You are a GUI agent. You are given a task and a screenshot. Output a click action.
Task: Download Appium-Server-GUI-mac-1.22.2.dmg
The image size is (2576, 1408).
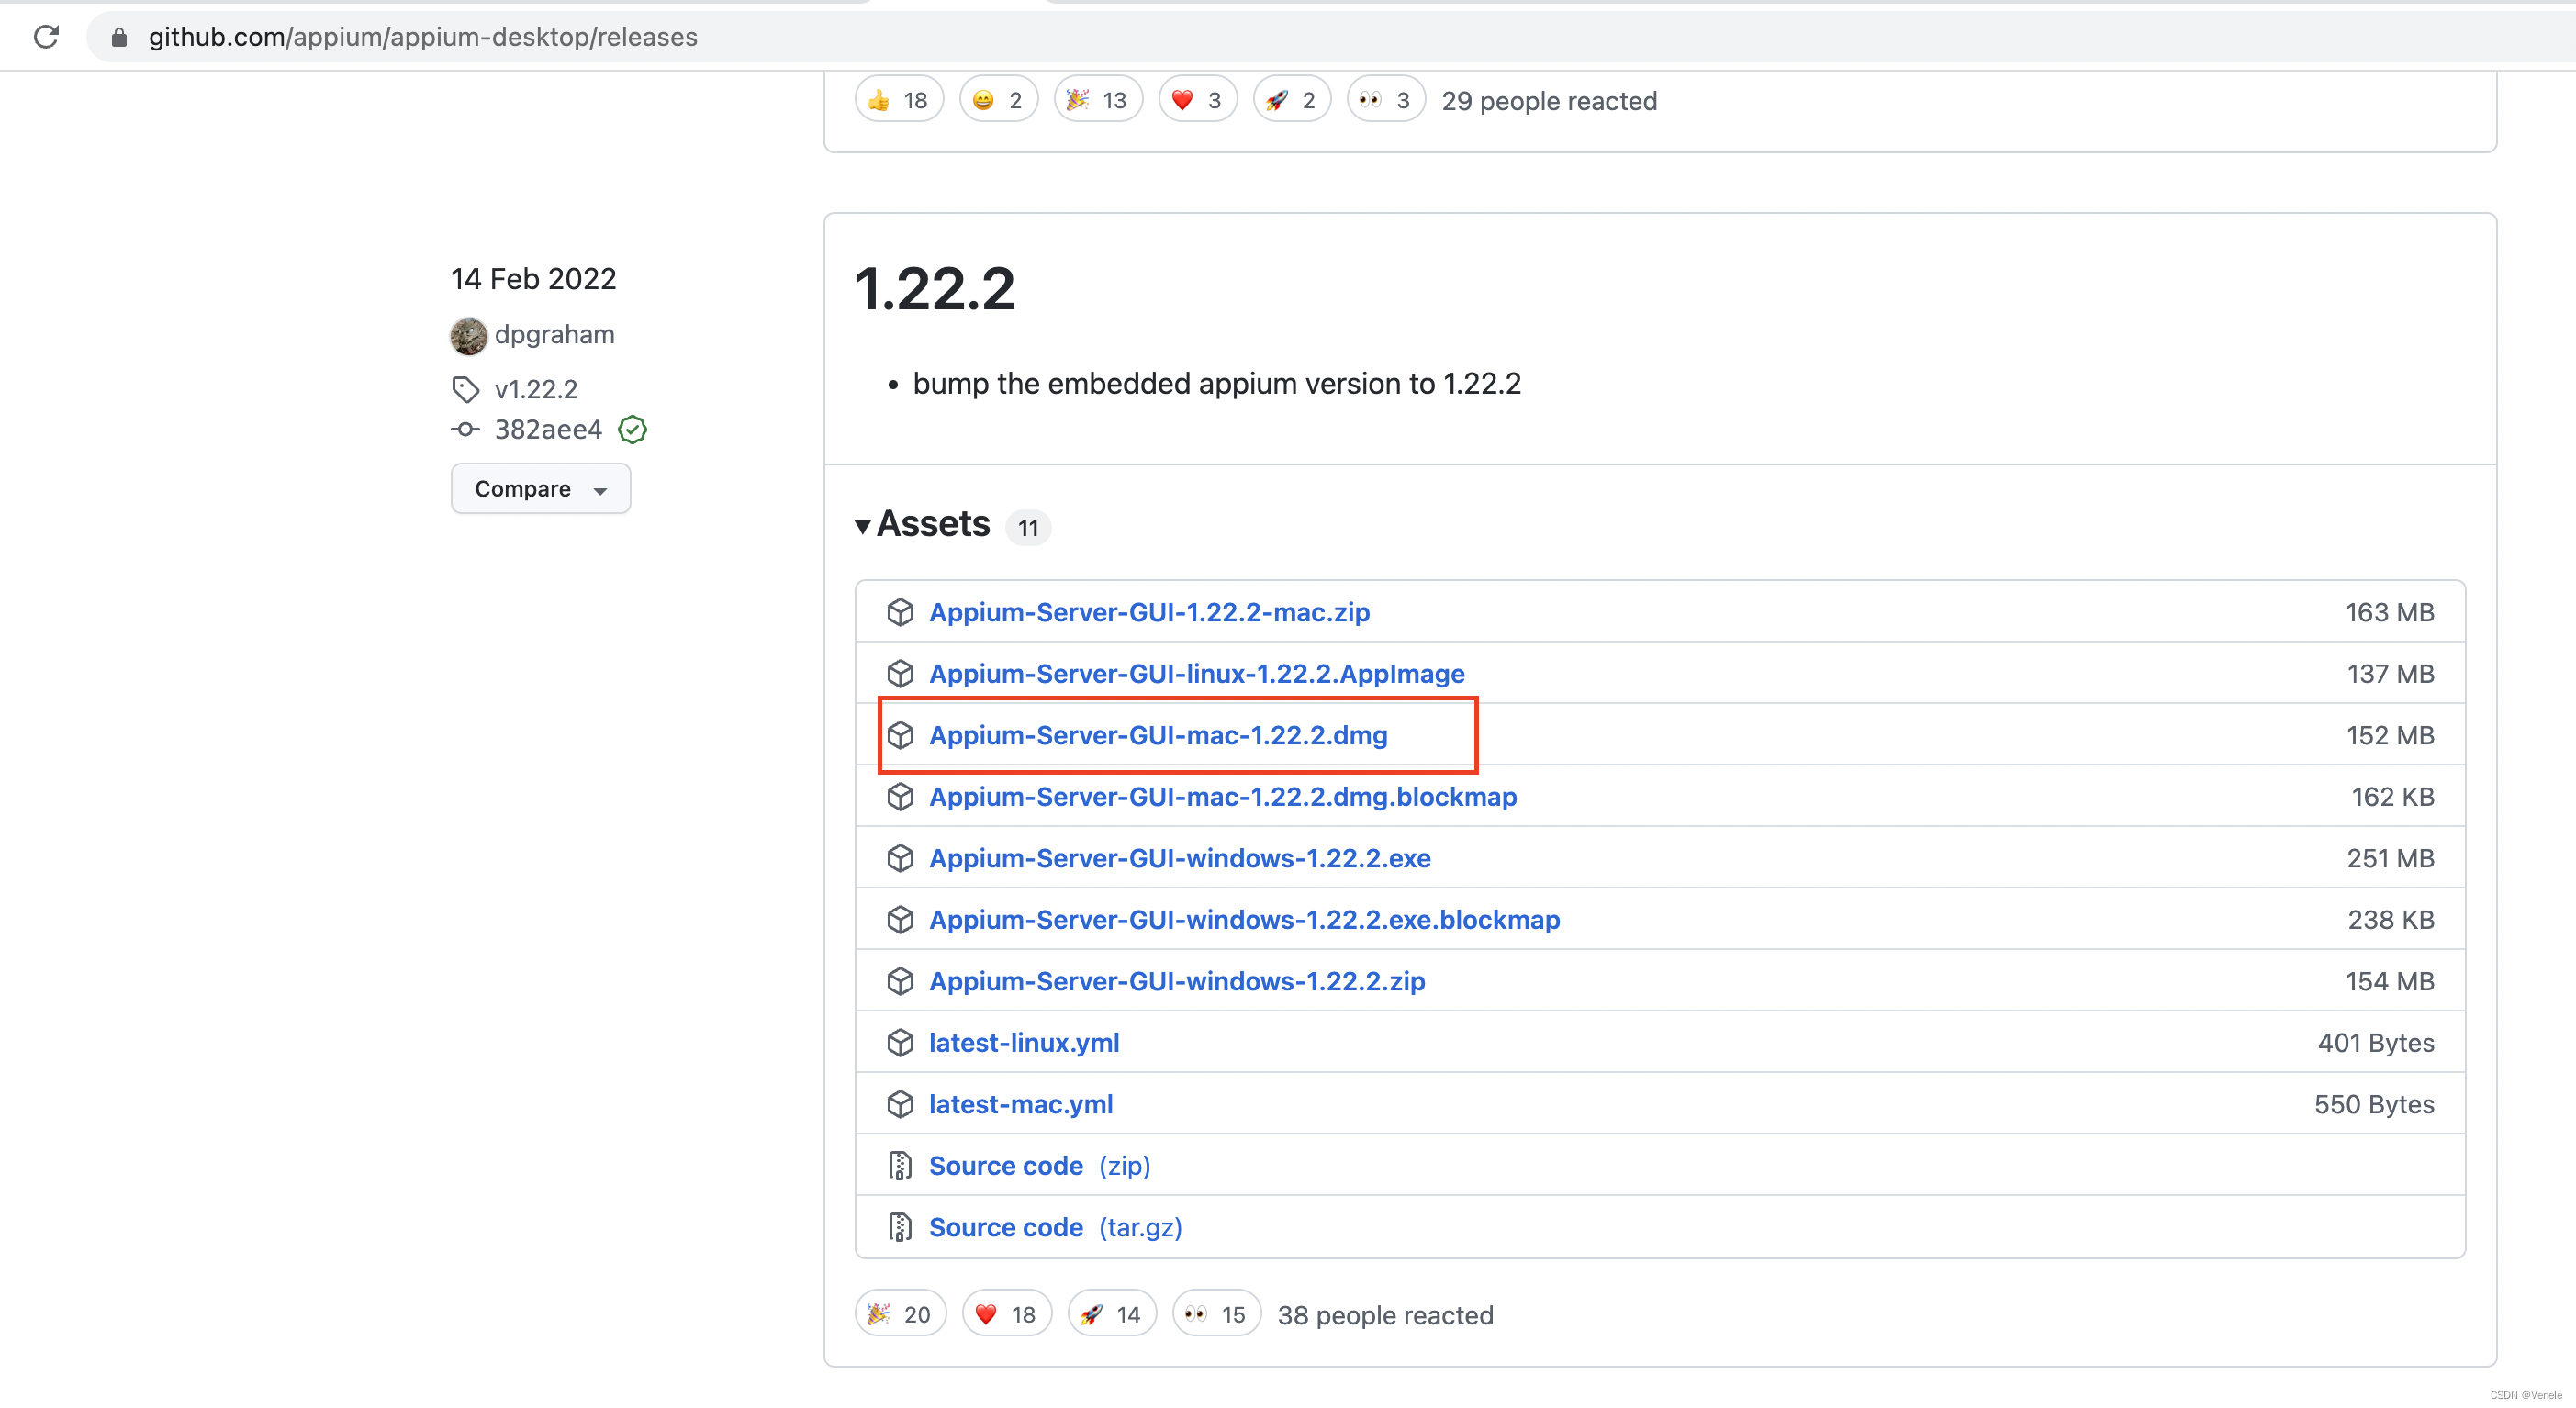click(x=1158, y=735)
